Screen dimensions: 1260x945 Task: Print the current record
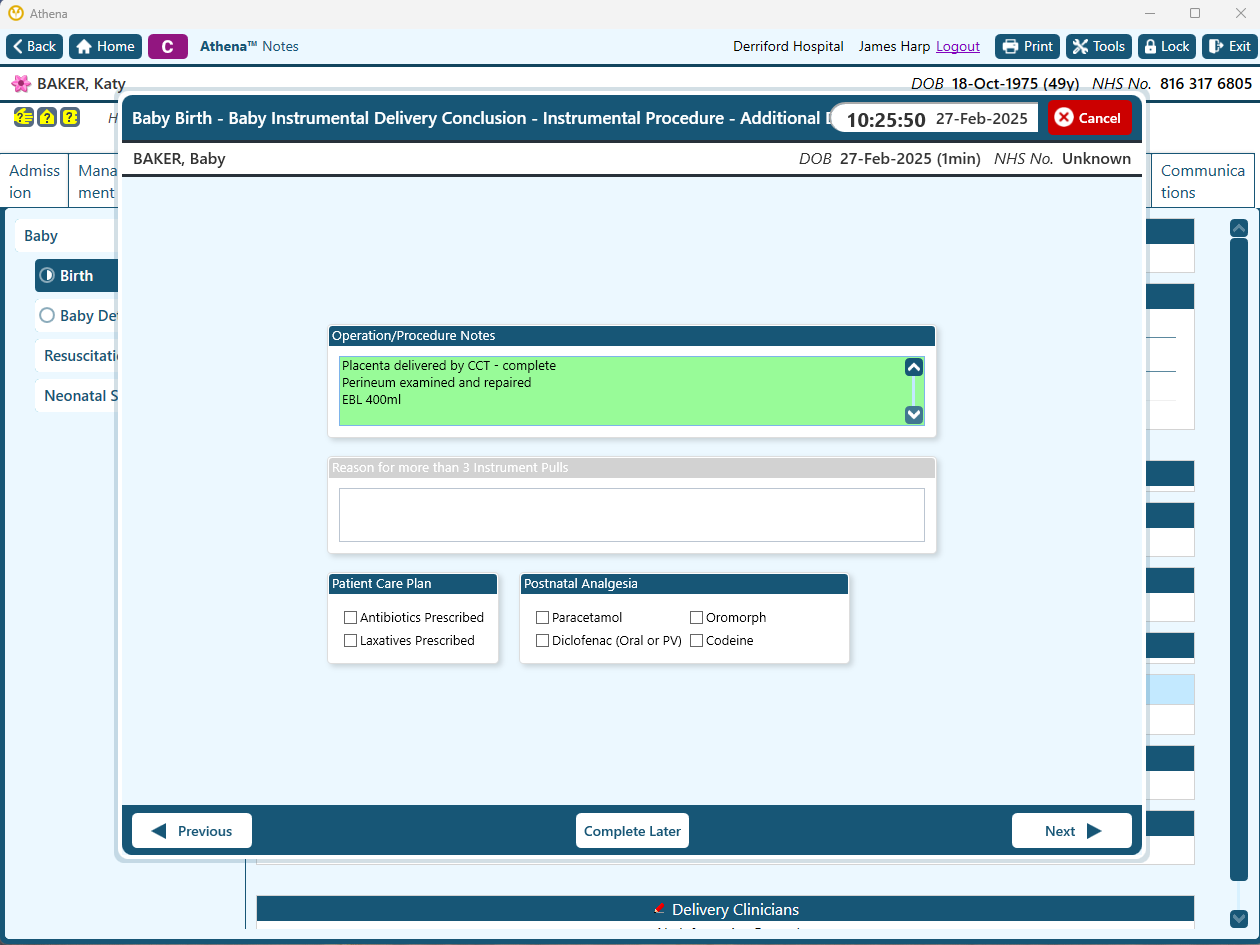click(1027, 46)
